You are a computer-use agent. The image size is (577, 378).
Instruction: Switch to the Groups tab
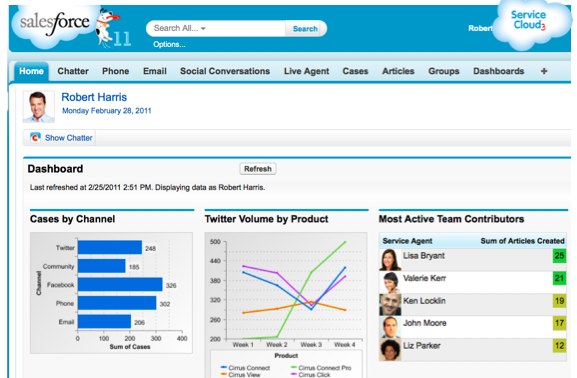click(x=443, y=71)
